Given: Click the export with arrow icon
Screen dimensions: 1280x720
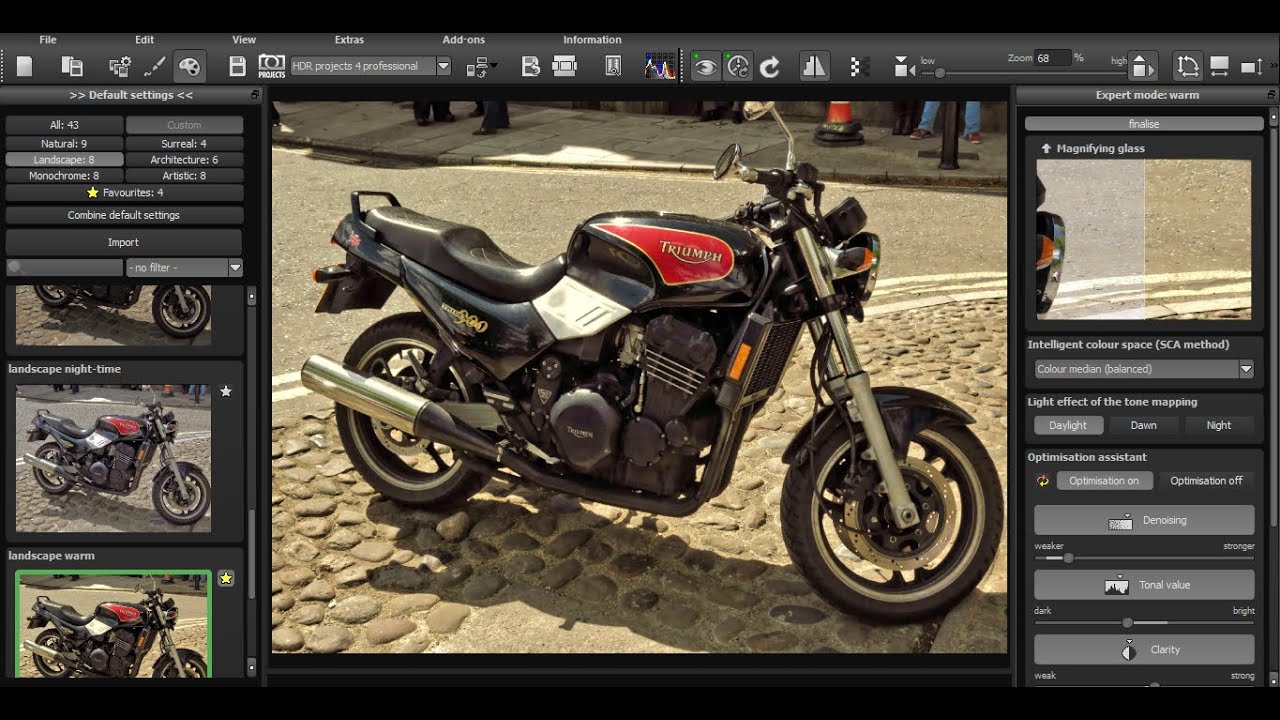Looking at the screenshot, I should tap(531, 67).
